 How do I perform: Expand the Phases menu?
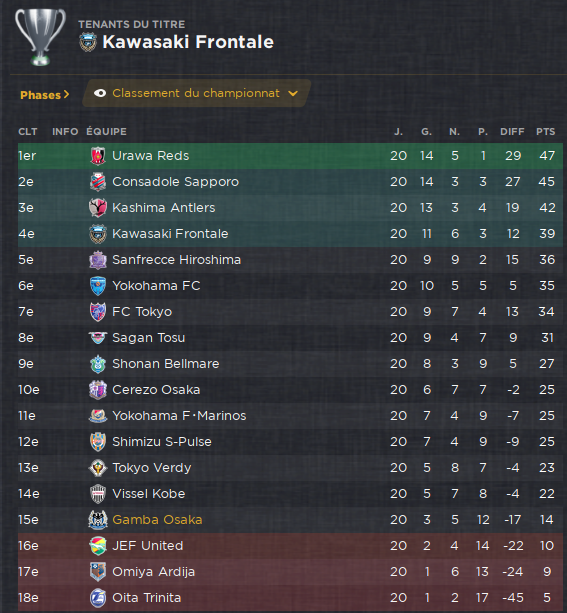tap(45, 95)
